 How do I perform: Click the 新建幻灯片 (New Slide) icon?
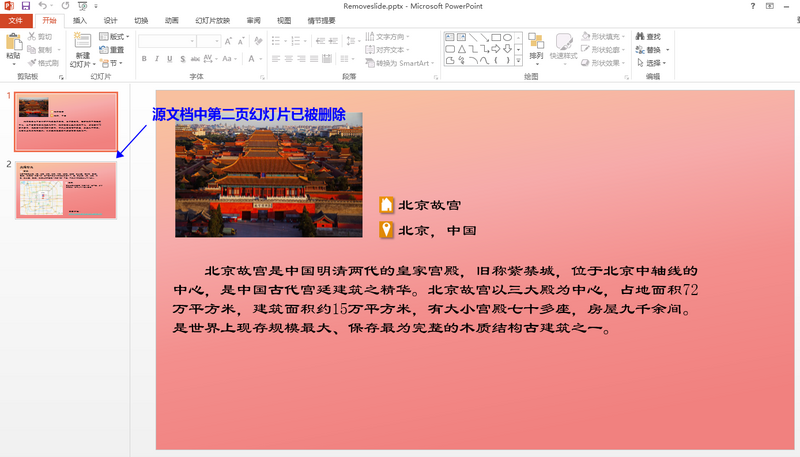pos(82,41)
